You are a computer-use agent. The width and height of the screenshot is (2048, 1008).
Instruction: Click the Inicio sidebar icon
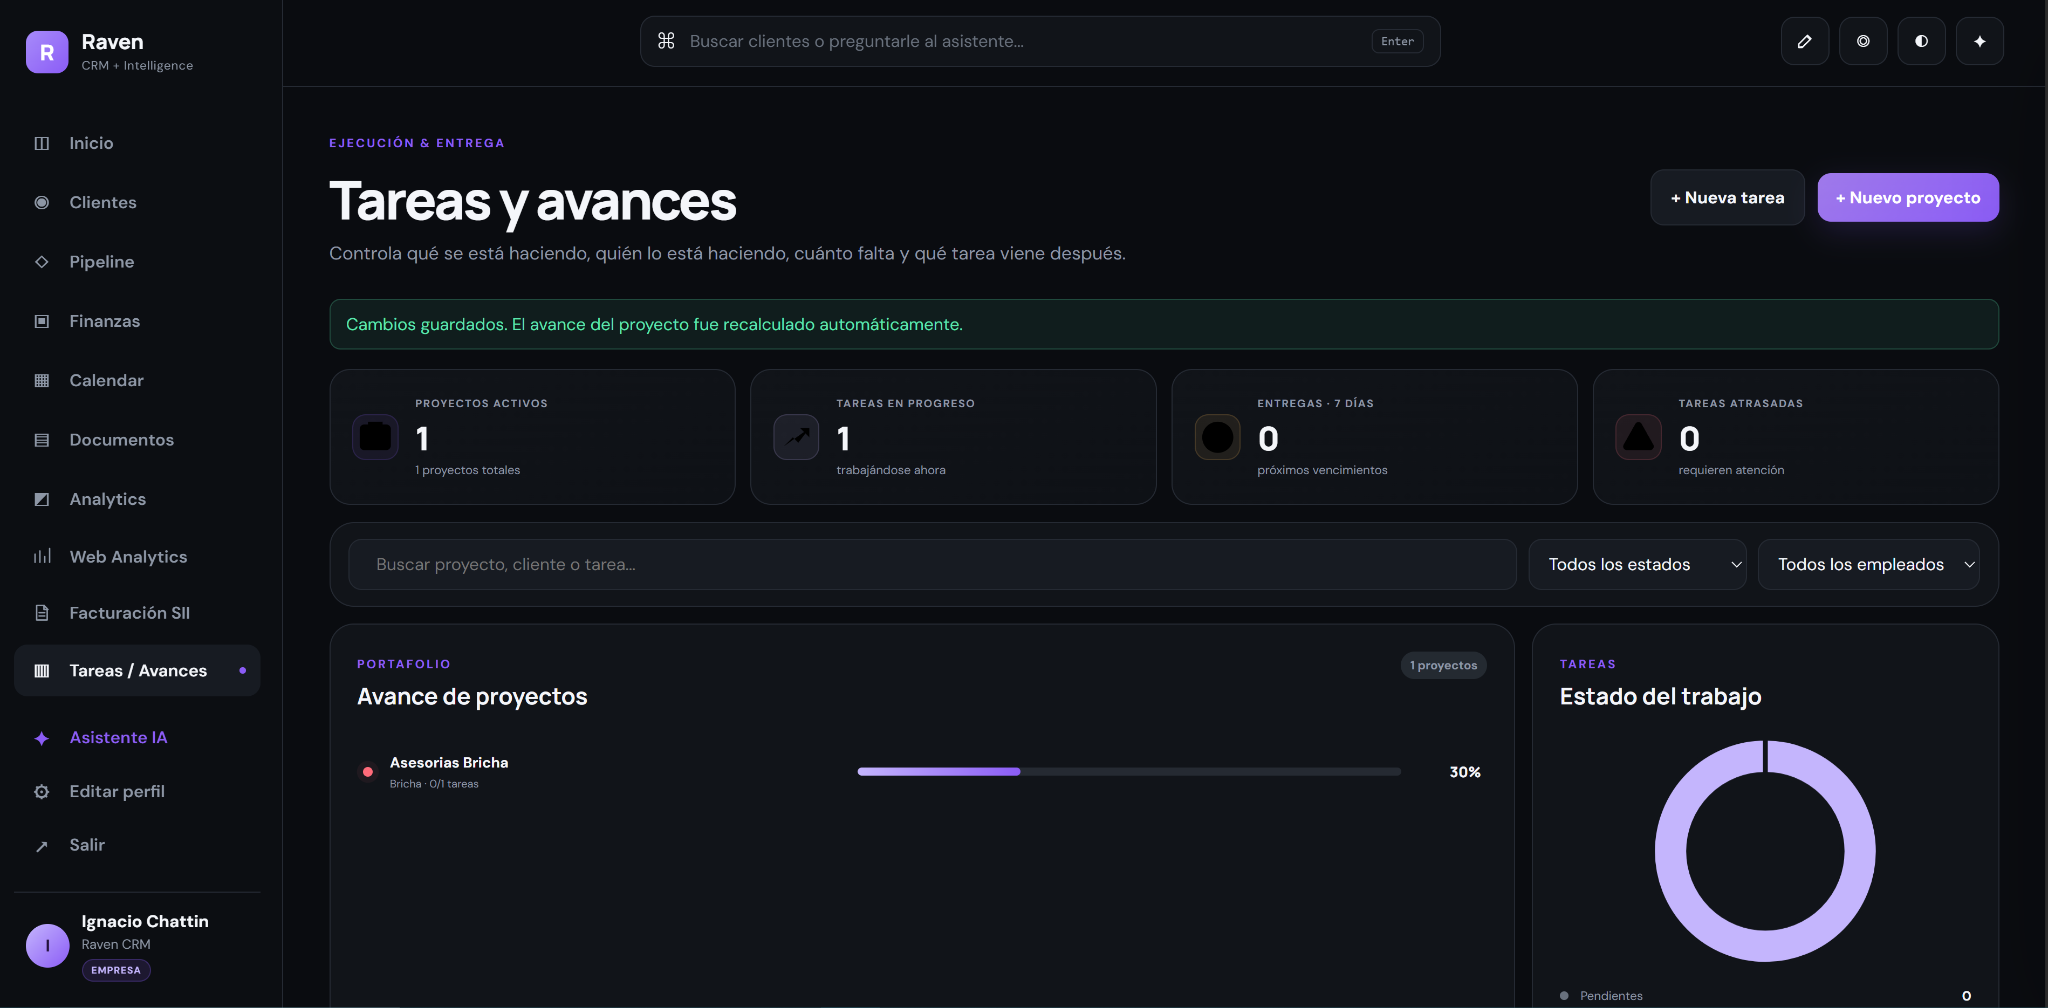click(42, 143)
